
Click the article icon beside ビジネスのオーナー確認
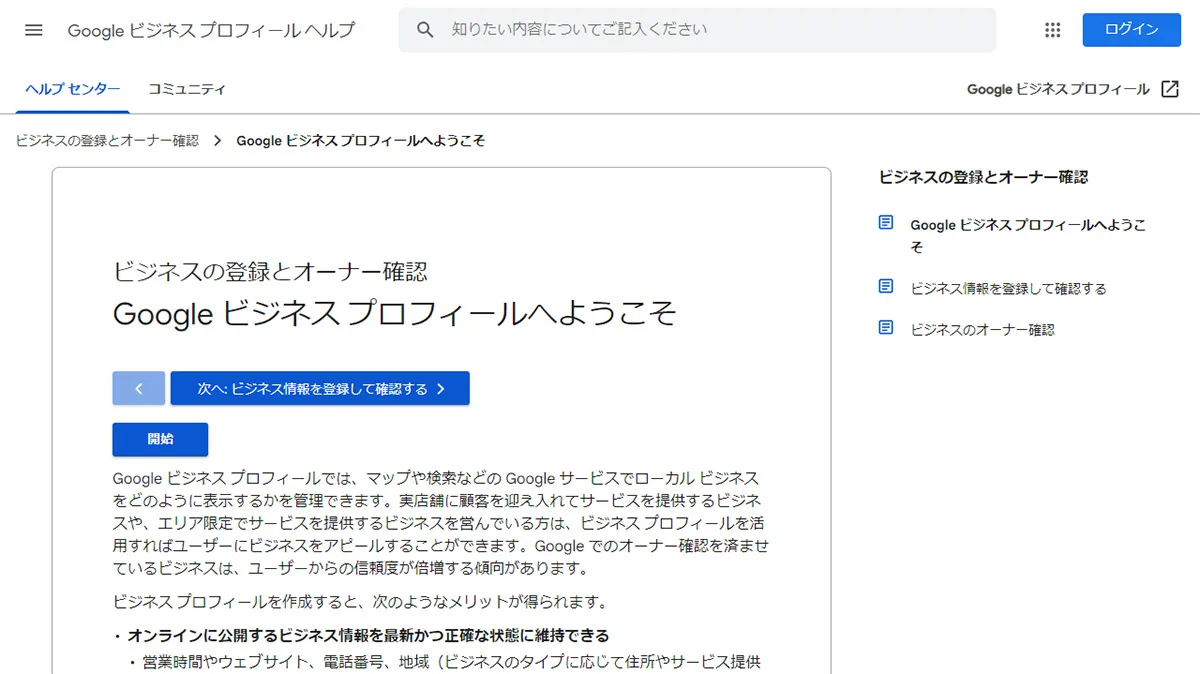pos(885,326)
